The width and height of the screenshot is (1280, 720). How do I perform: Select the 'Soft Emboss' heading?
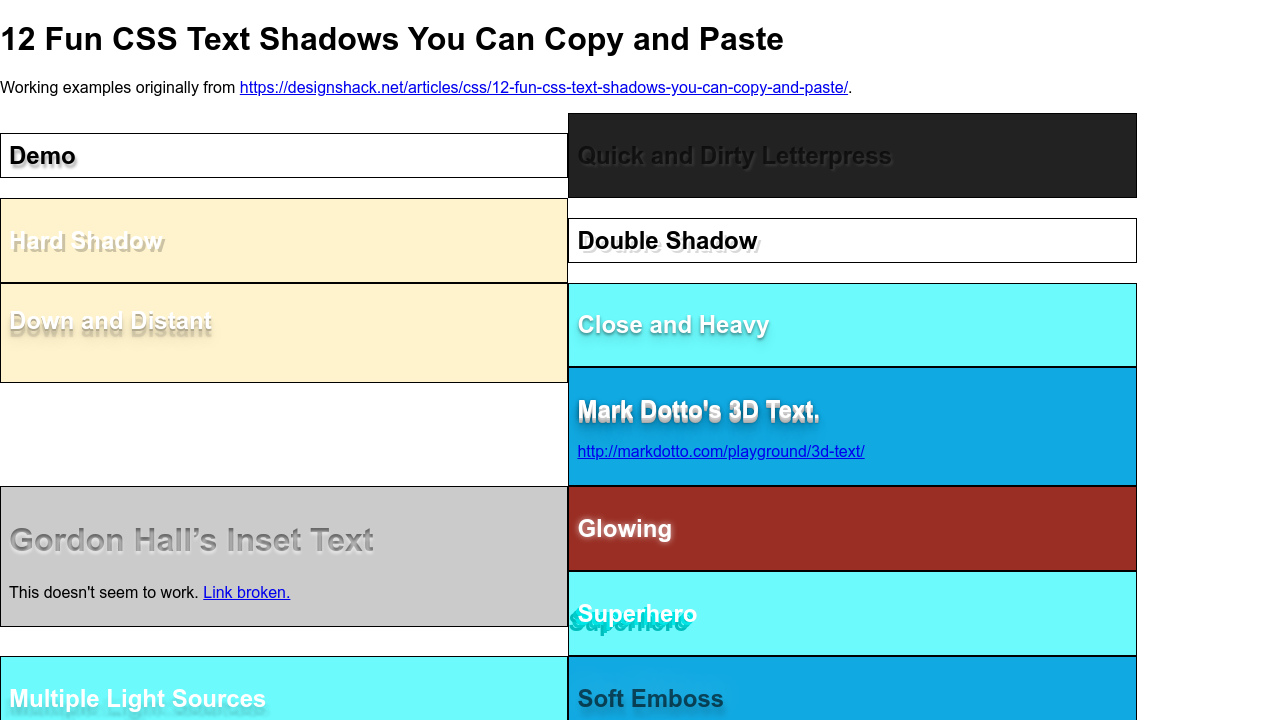point(650,698)
